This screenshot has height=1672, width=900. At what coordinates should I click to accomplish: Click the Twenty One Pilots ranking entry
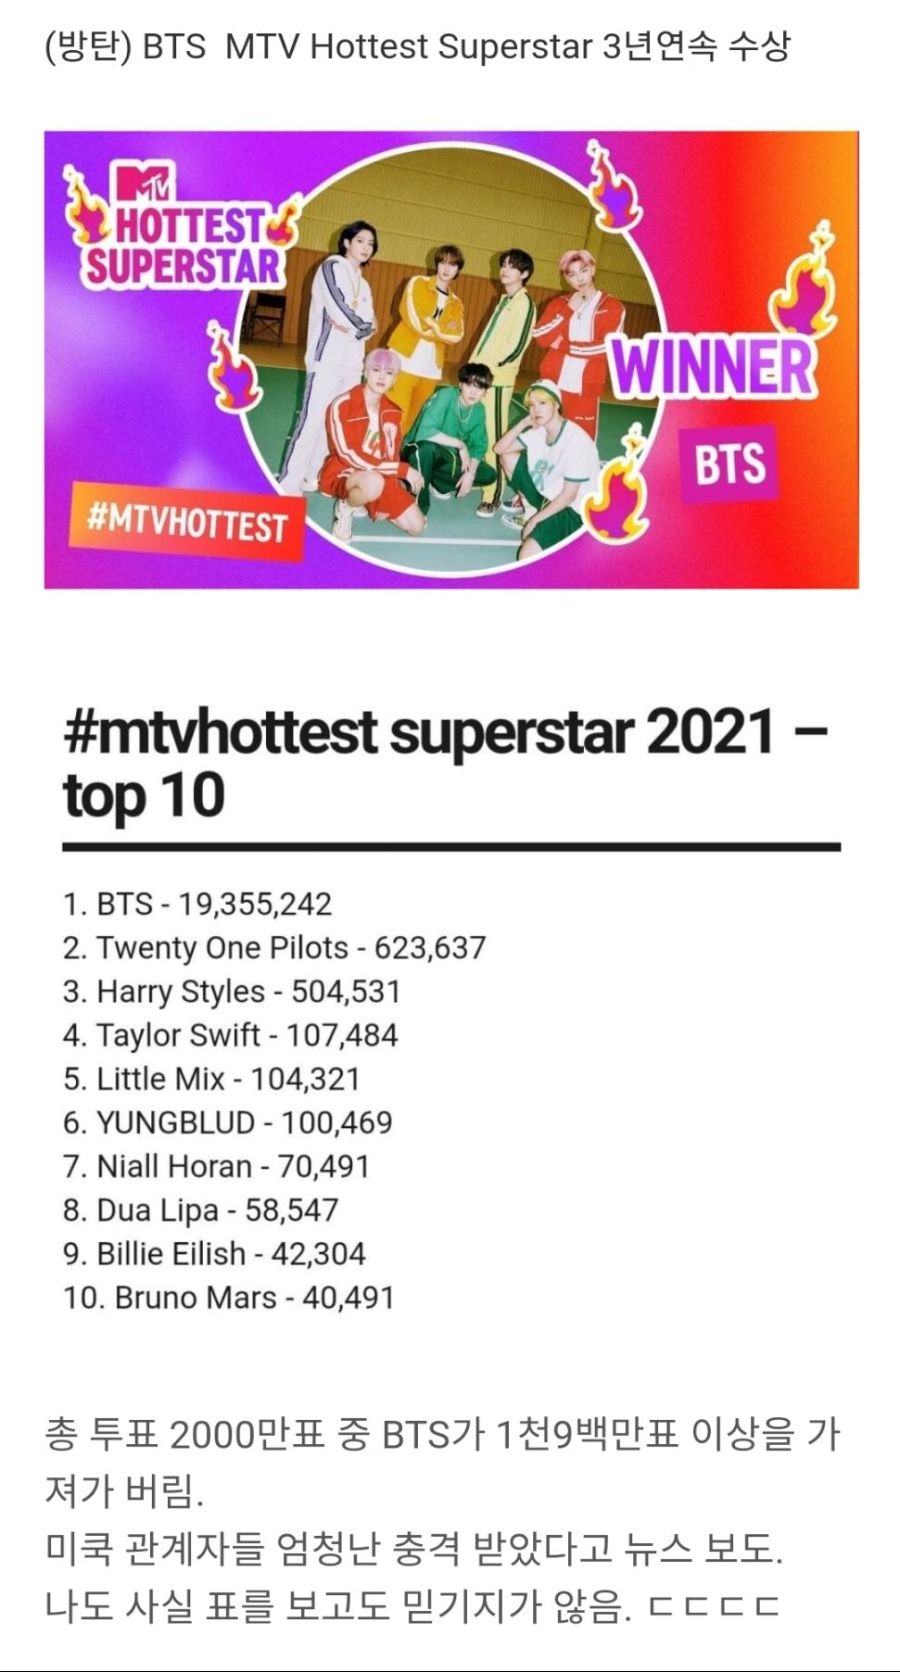[x=274, y=947]
